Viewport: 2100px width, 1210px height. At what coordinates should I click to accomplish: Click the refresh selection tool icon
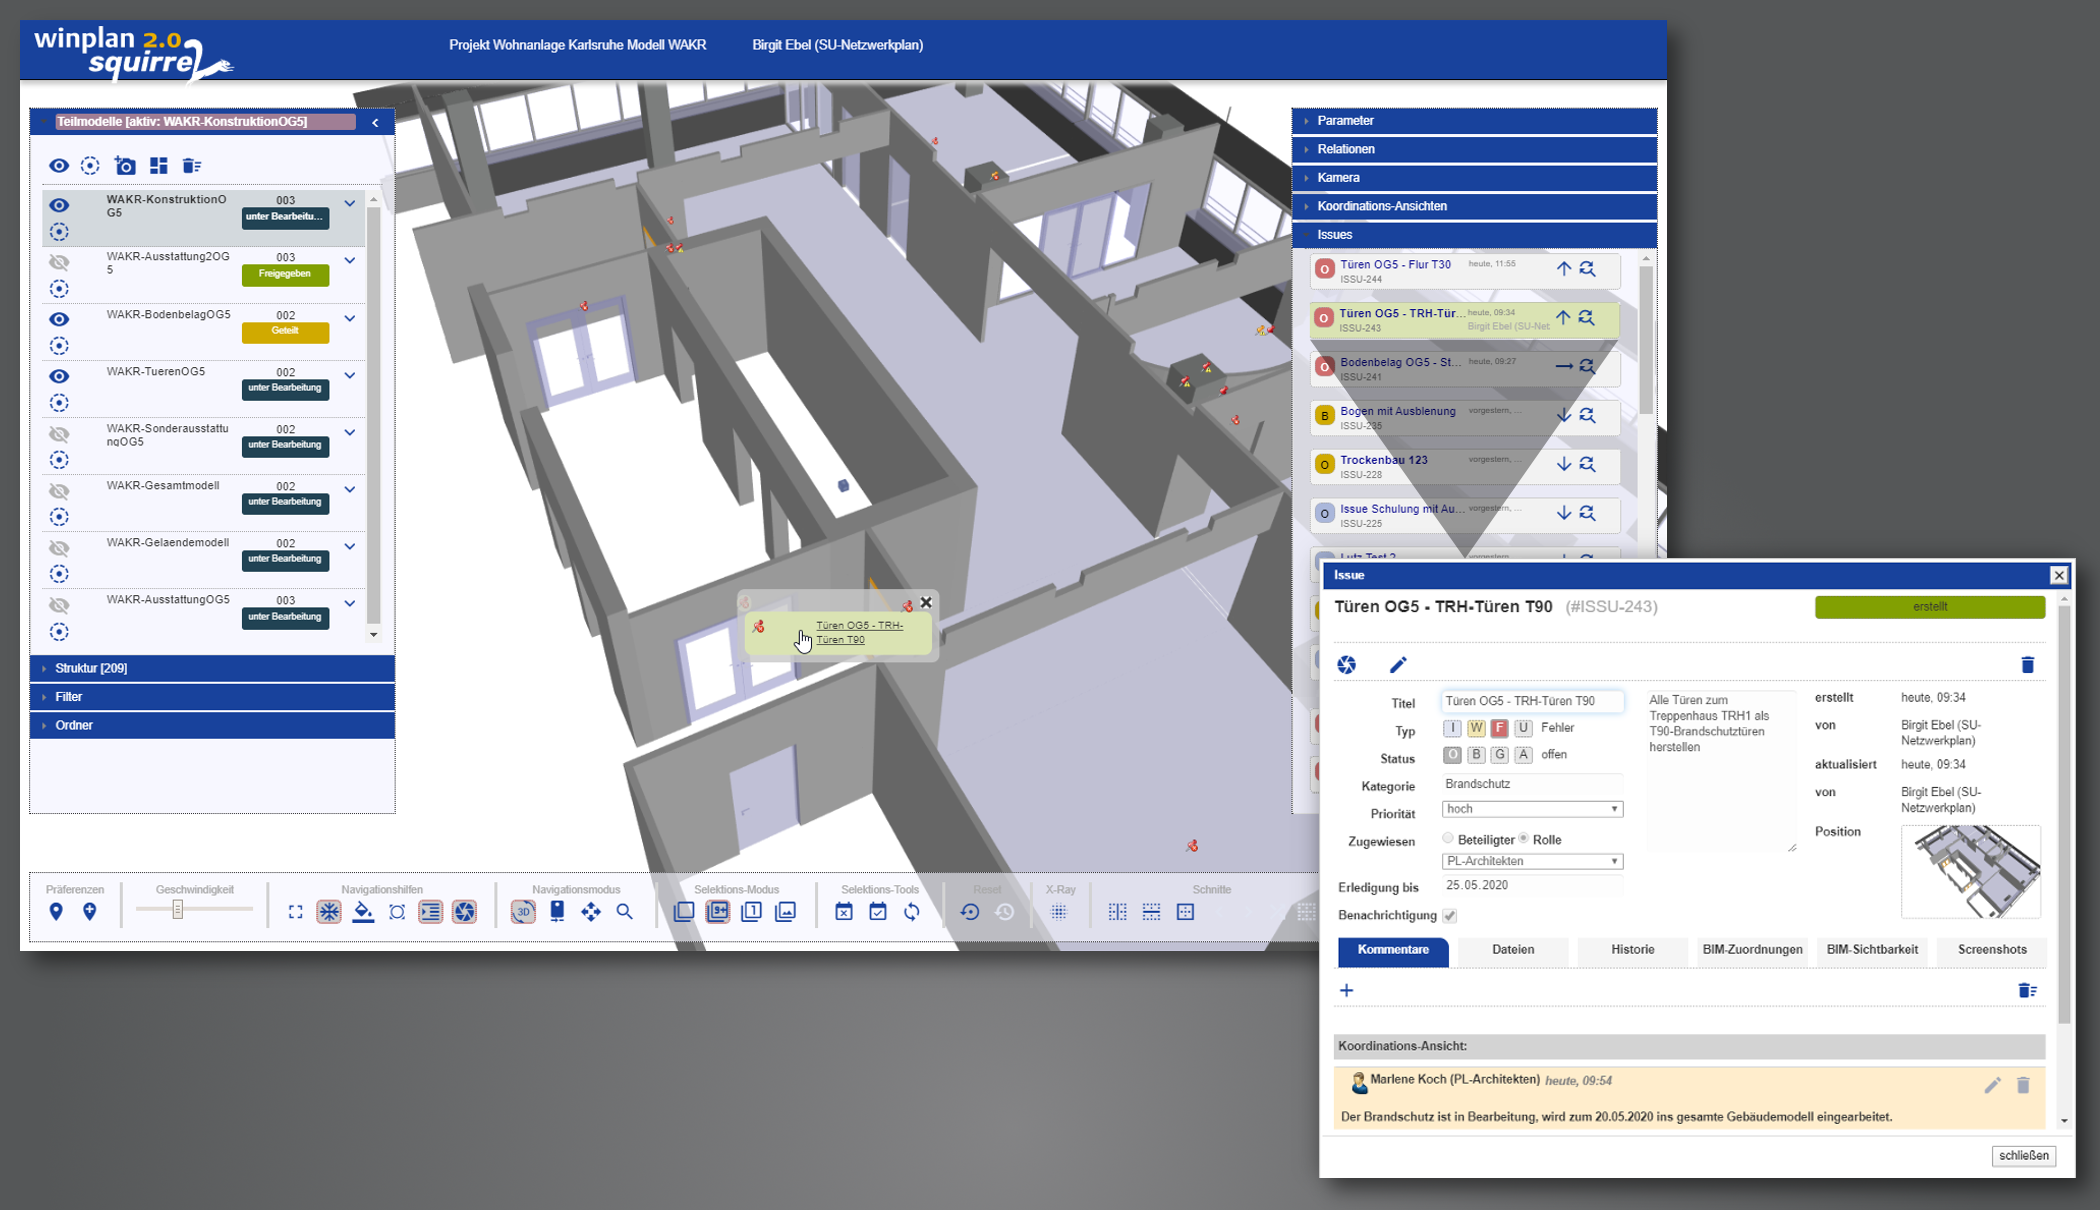912,912
